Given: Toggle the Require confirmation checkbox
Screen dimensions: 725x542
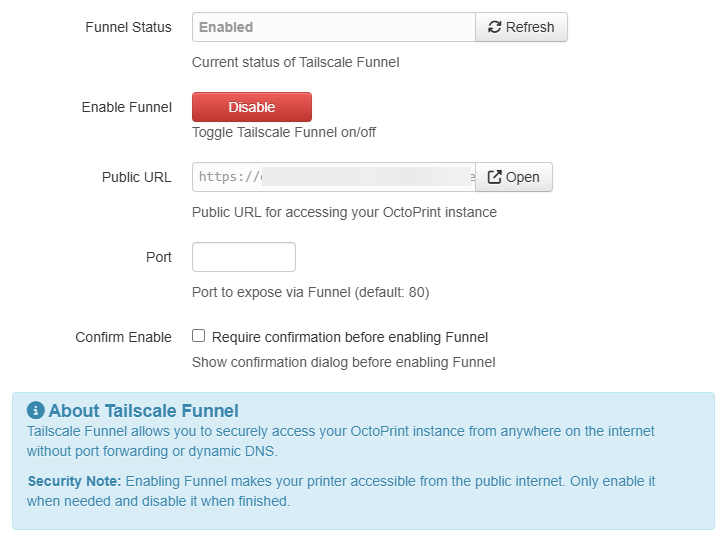Looking at the screenshot, I should coord(199,337).
